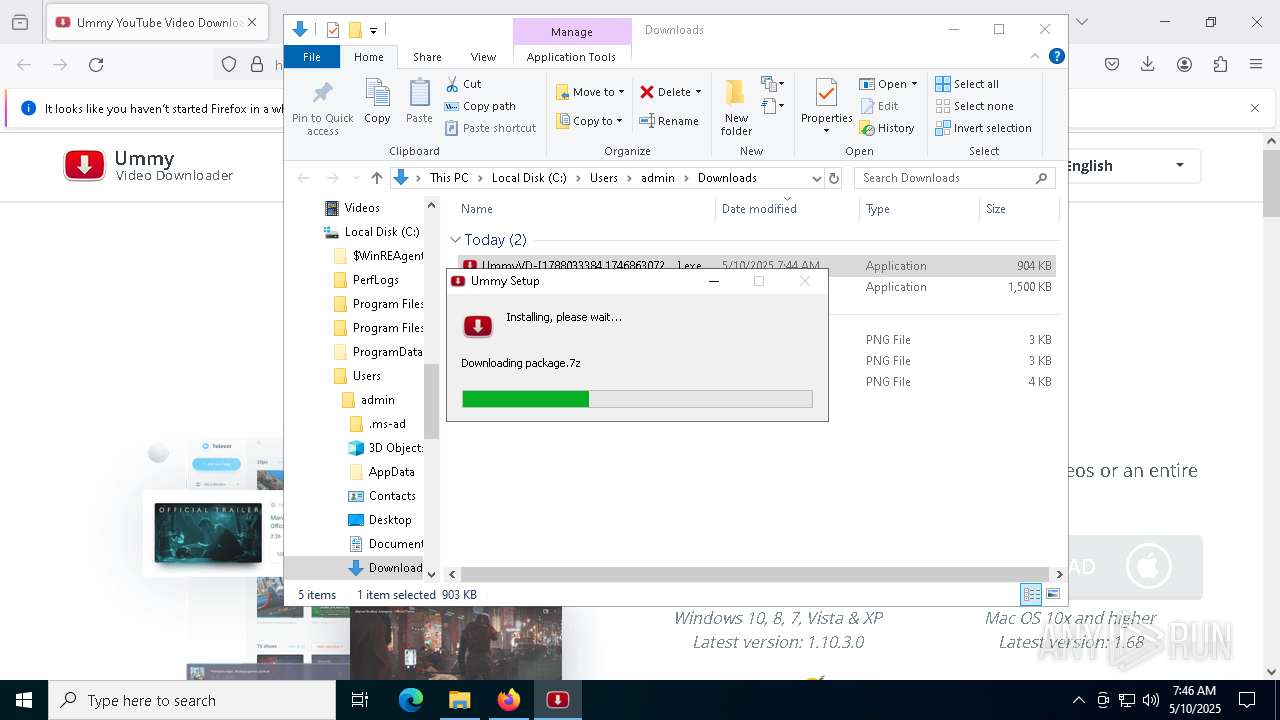Open Firefox extensions puzzle icon
Viewport: 1280px width, 720px height.
(x=1220, y=65)
